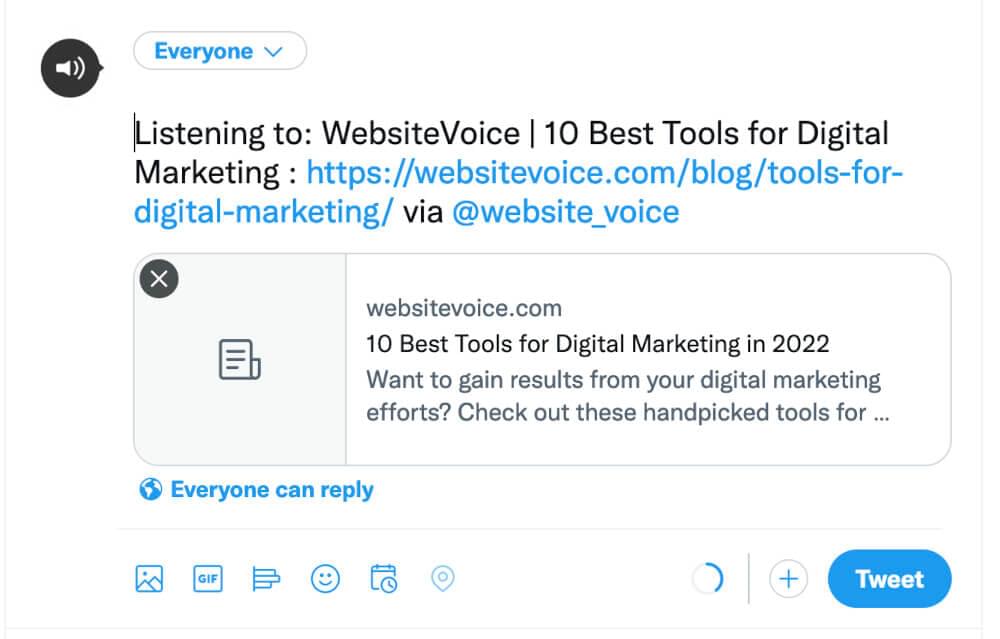Open the Everyone audience dropdown

coord(220,51)
